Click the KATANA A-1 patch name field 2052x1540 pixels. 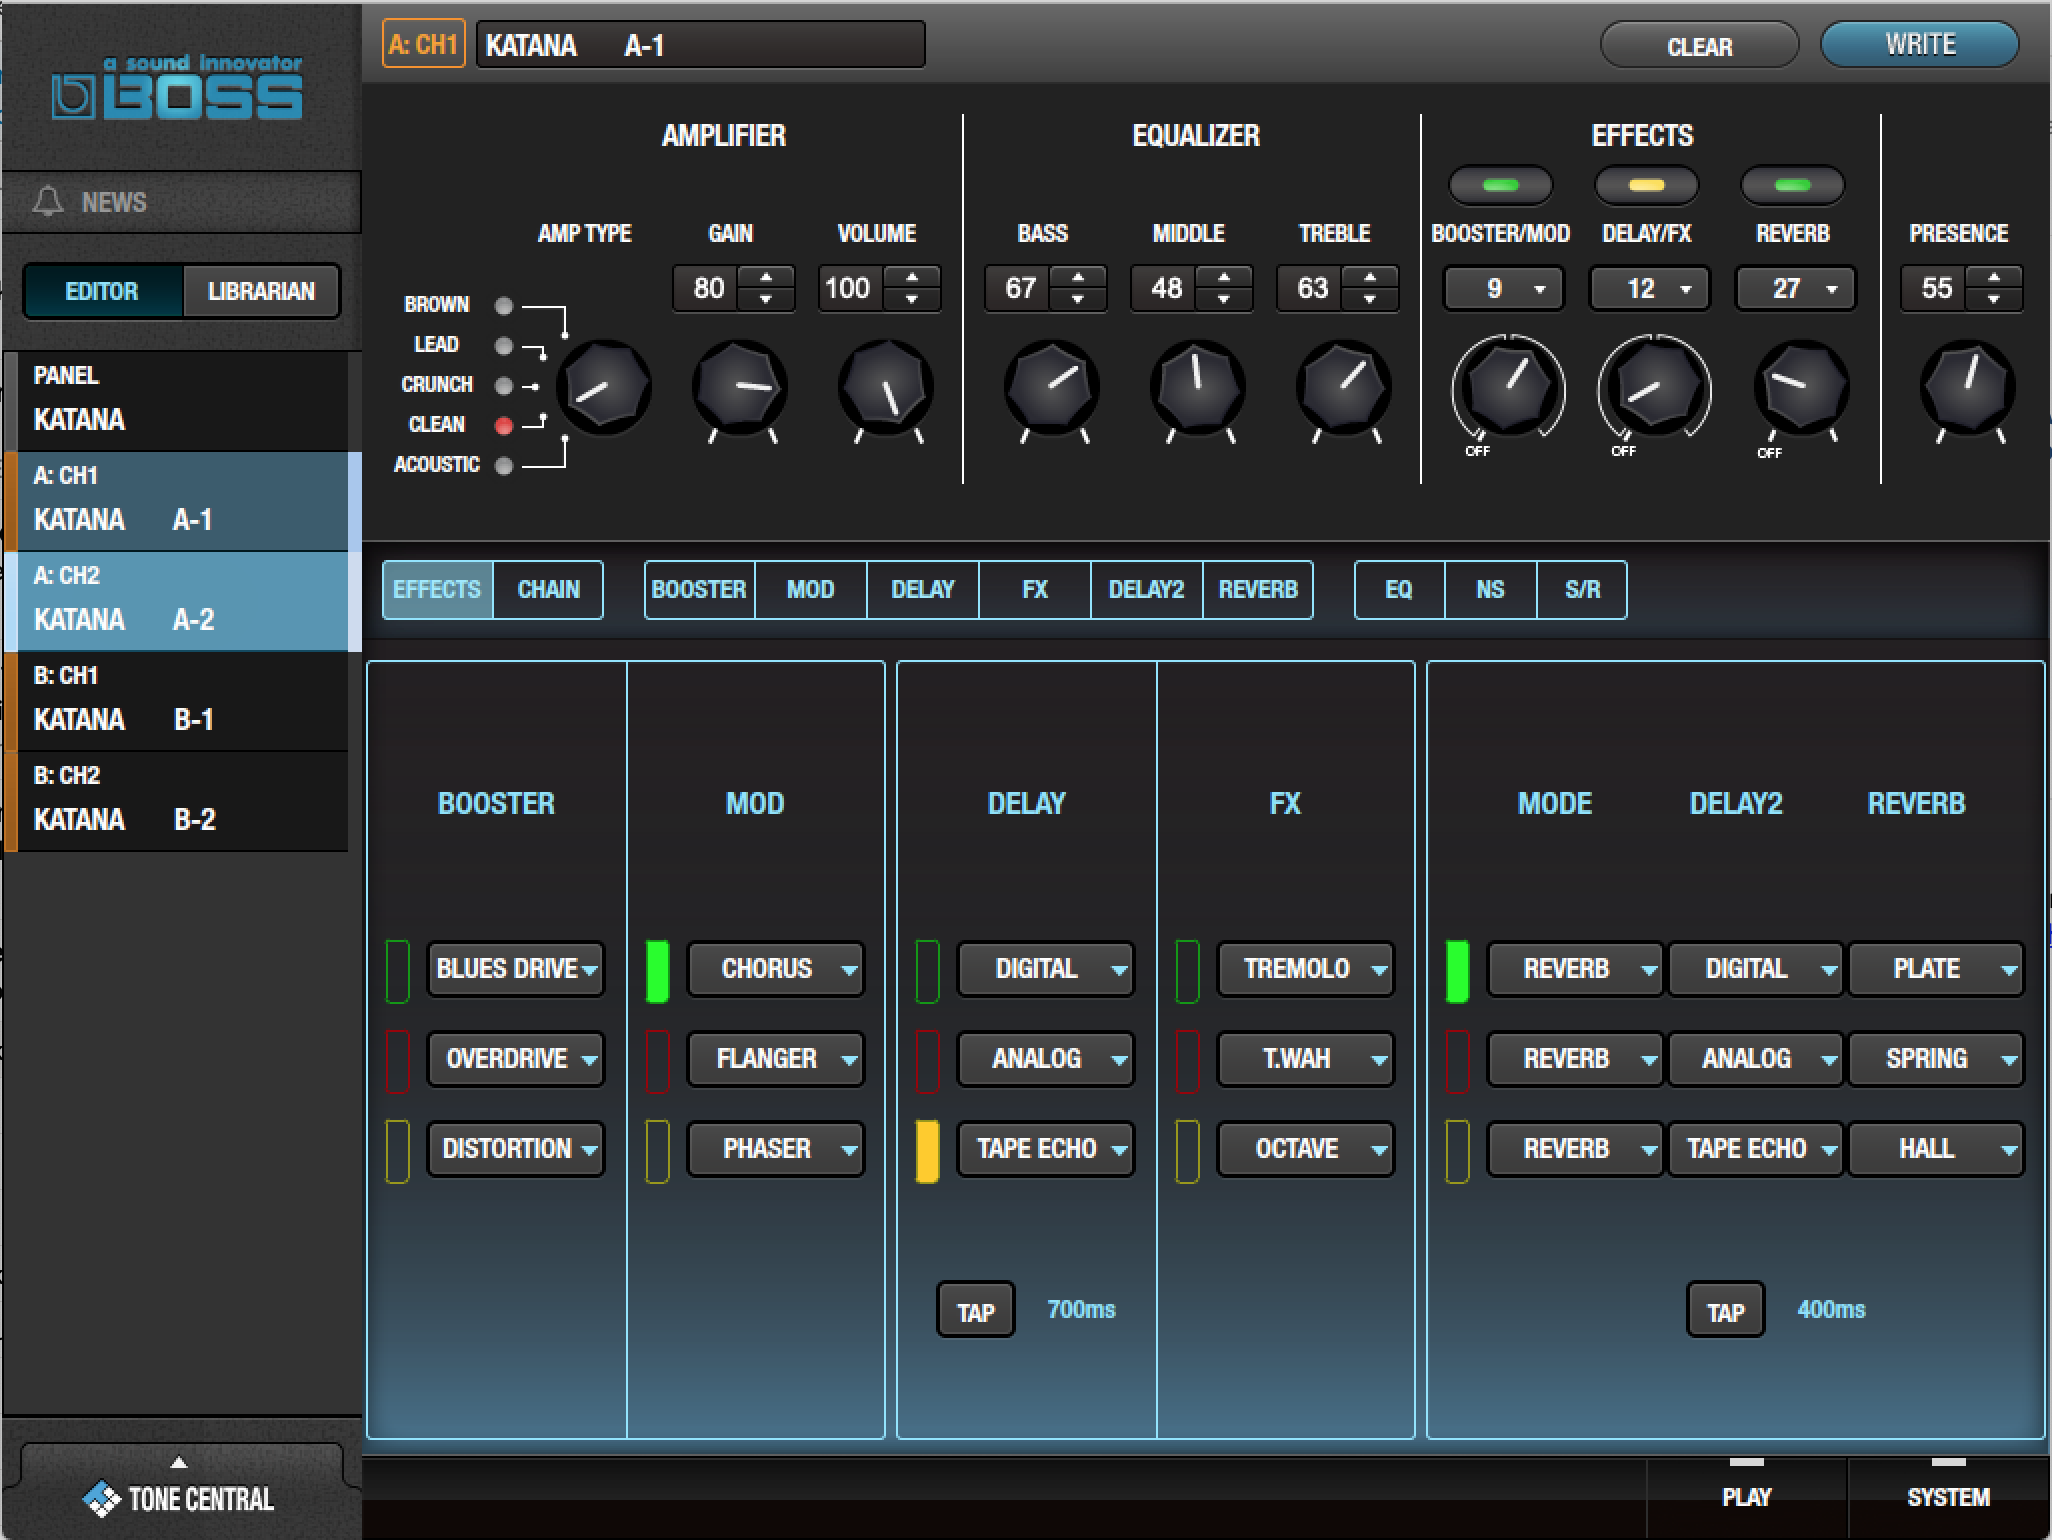[x=700, y=46]
